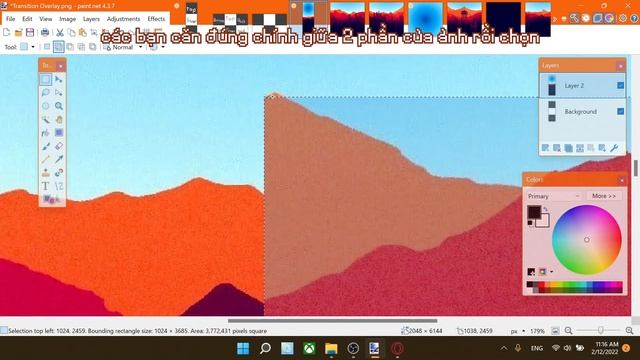Open the Adjustments menu
The image size is (640, 360).
click(x=123, y=19)
